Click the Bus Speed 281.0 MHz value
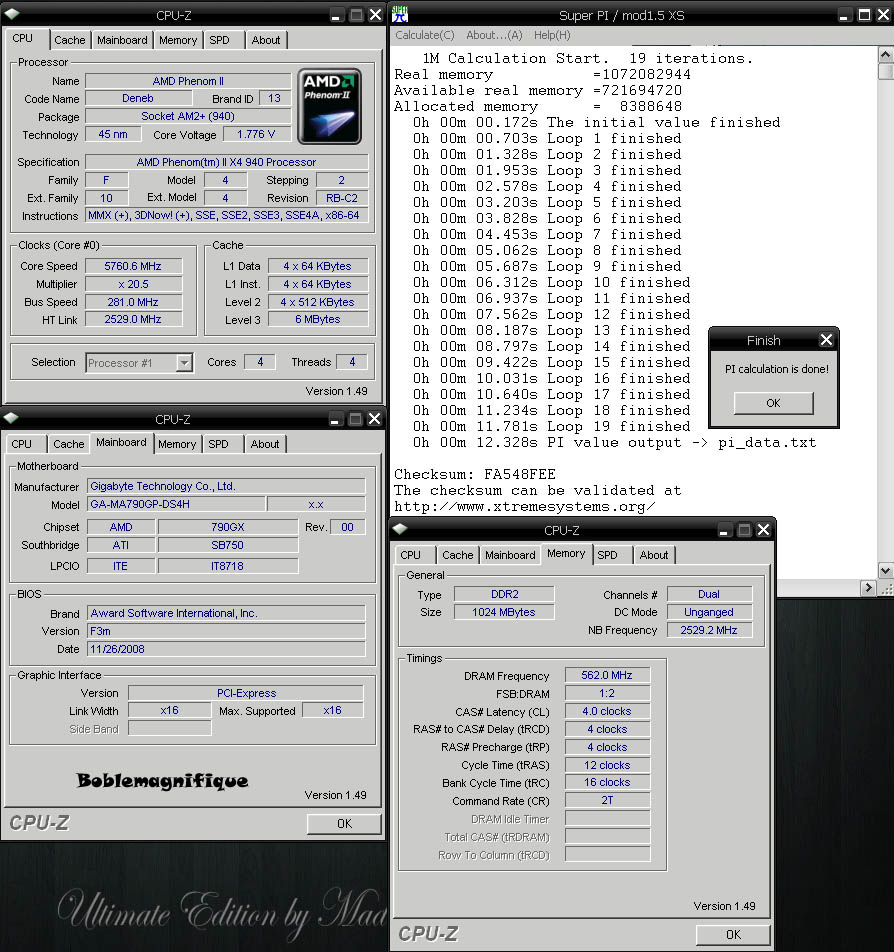The height and width of the screenshot is (952, 894). 134,302
